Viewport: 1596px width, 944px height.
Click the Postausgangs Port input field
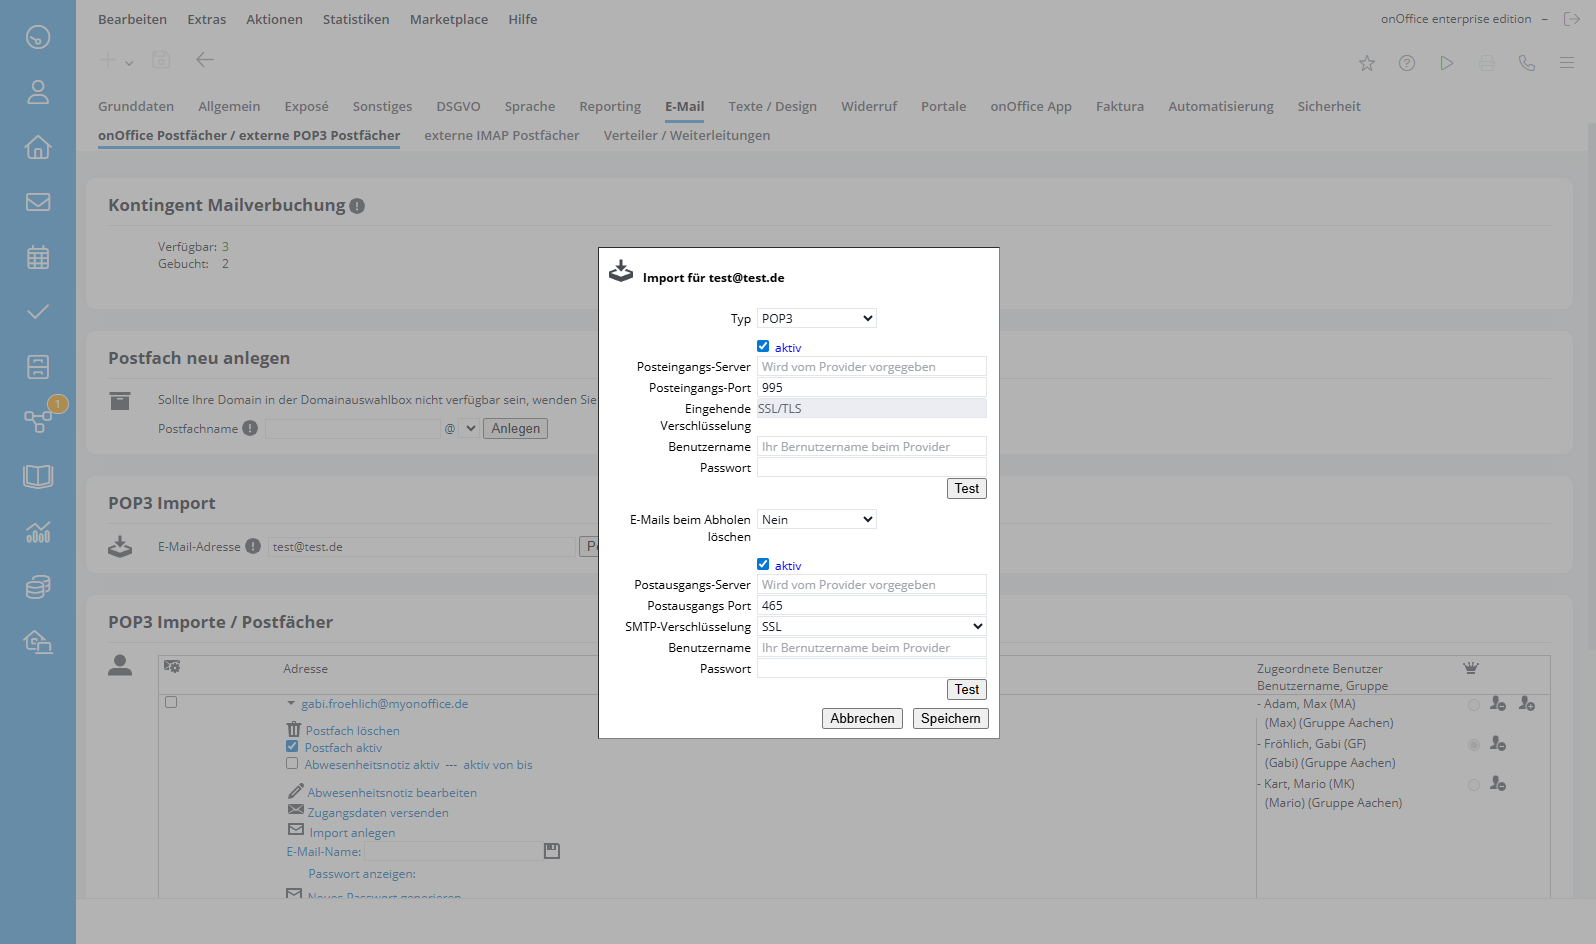tap(871, 605)
